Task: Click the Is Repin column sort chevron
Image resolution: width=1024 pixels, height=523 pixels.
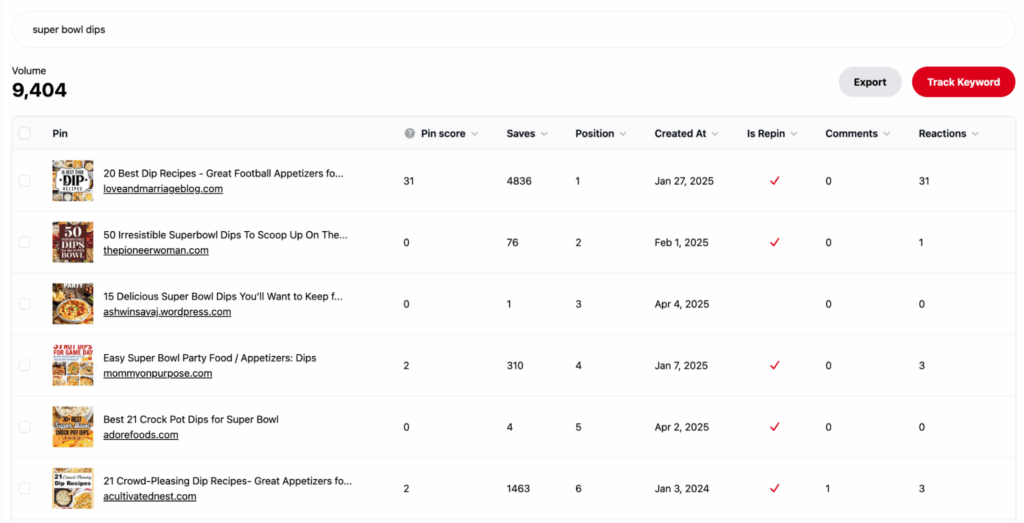Action: click(x=794, y=134)
